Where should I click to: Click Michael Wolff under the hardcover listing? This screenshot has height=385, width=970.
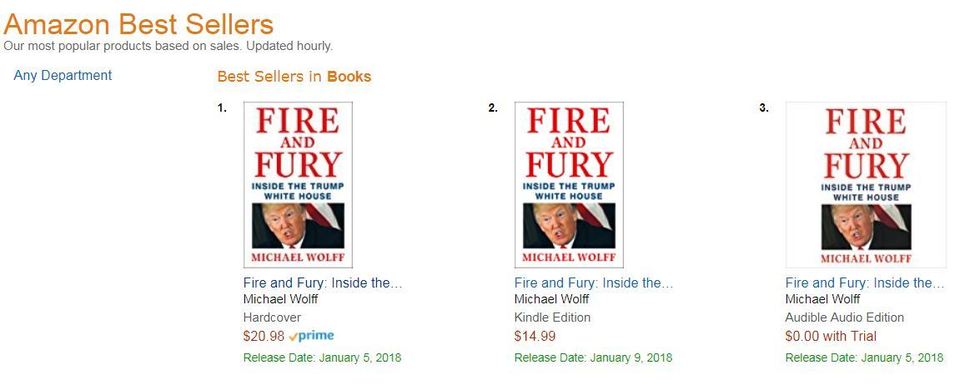tap(280, 300)
